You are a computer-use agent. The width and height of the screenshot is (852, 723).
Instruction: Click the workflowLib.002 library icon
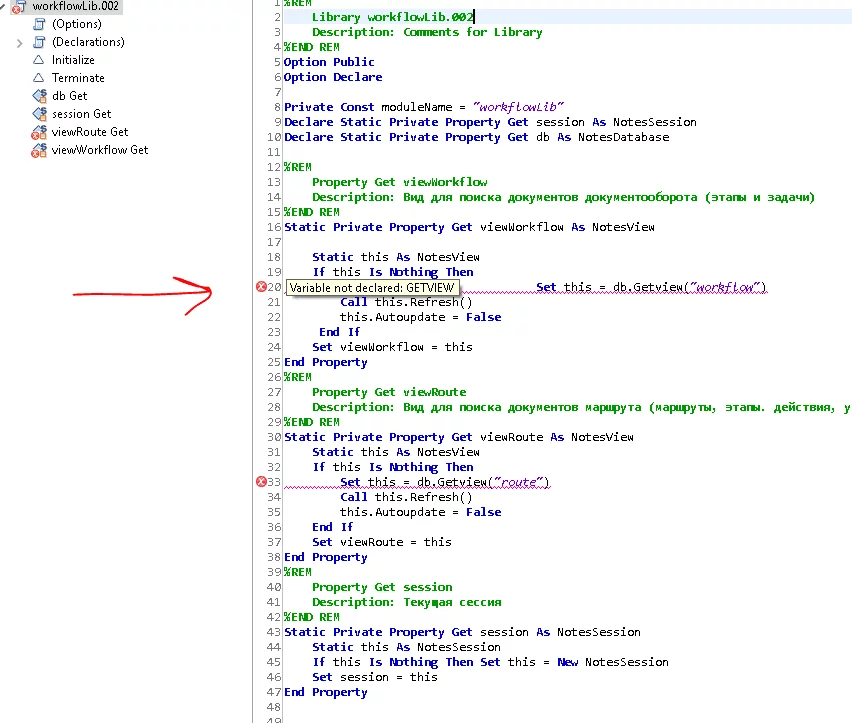tap(18, 7)
